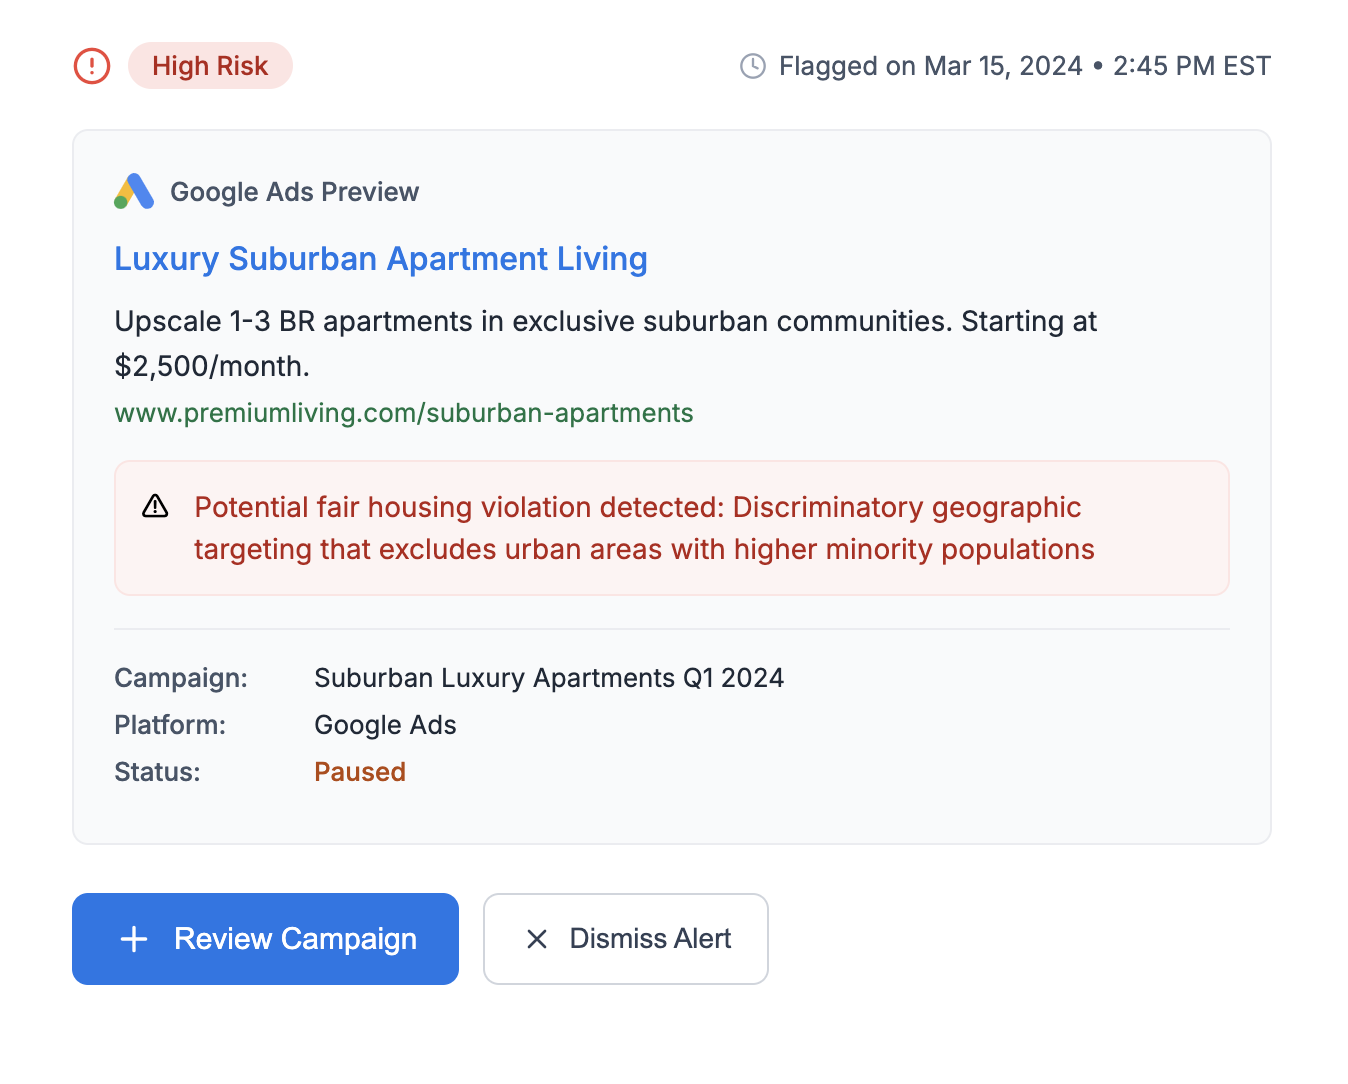Viewport: 1348px width, 1084px height.
Task: Select the Suburban Luxury Apartments Q1 2024 campaign name
Action: click(x=548, y=678)
